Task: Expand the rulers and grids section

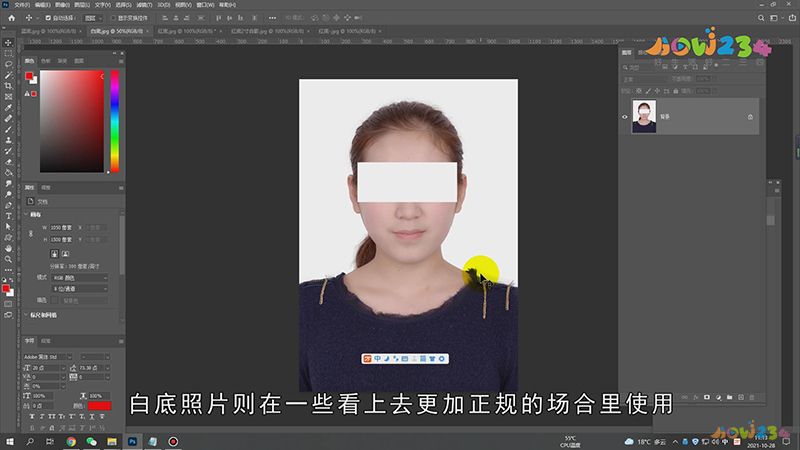Action: (x=26, y=315)
